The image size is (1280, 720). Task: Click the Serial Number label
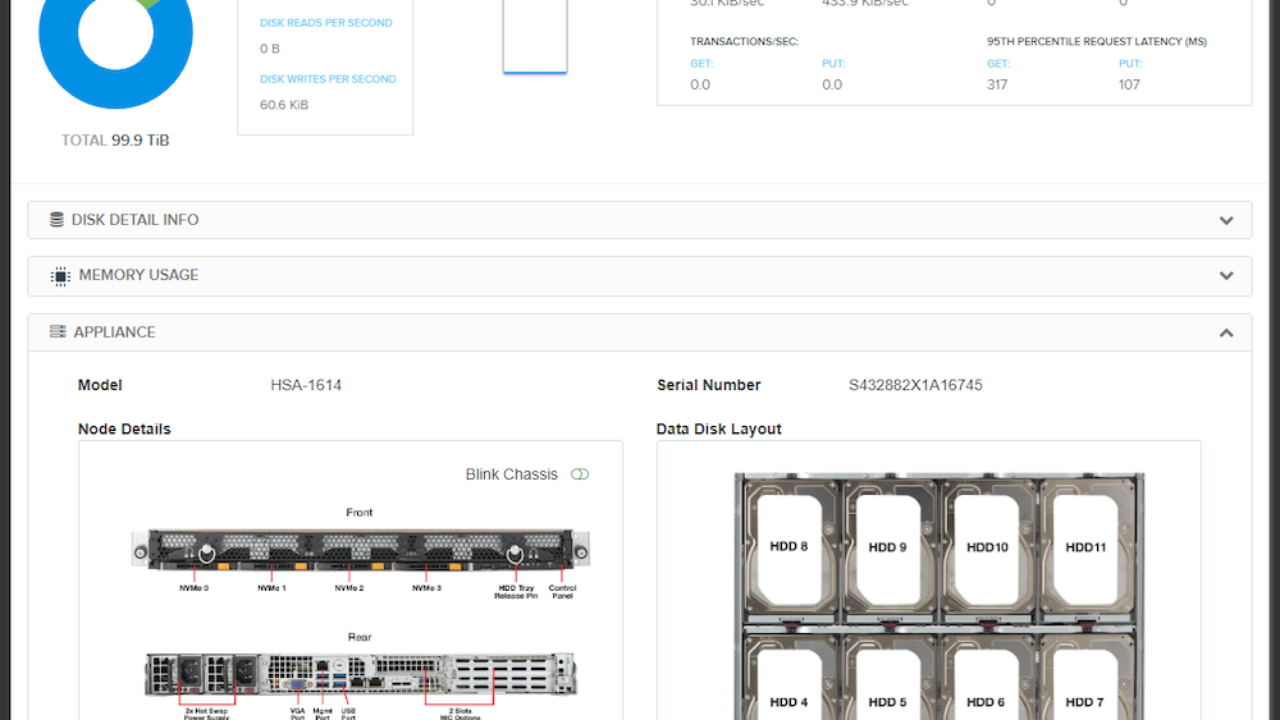pos(709,385)
